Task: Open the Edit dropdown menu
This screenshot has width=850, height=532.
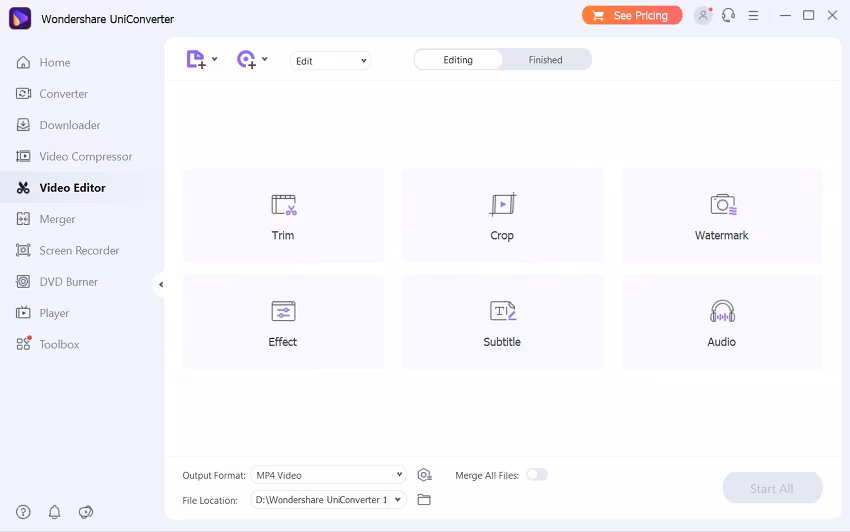Action: pyautogui.click(x=331, y=61)
